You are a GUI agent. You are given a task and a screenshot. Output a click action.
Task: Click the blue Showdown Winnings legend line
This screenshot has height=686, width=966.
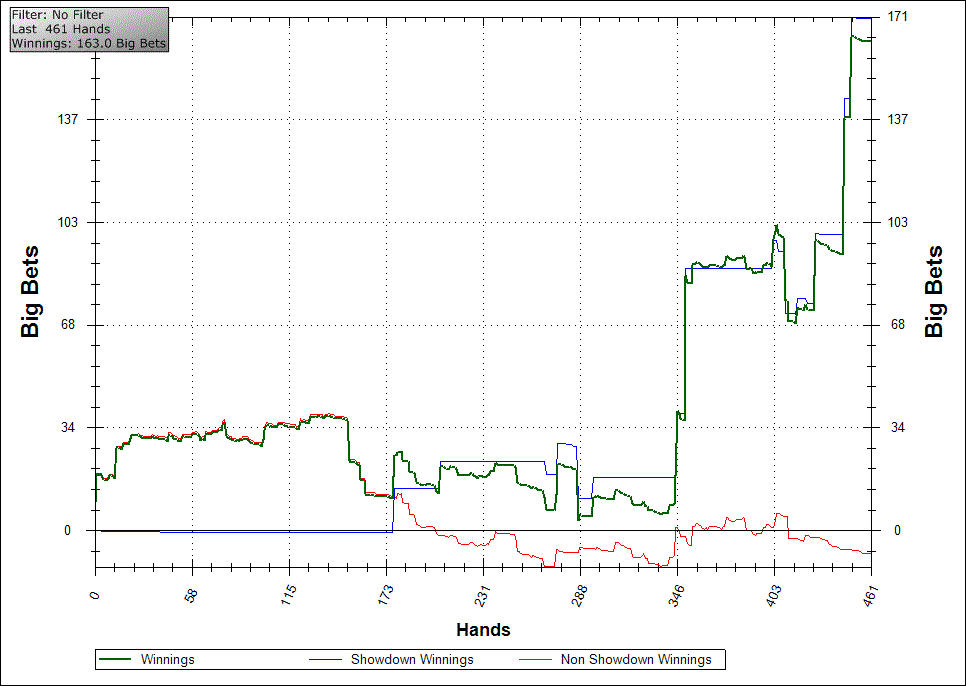pos(326,660)
